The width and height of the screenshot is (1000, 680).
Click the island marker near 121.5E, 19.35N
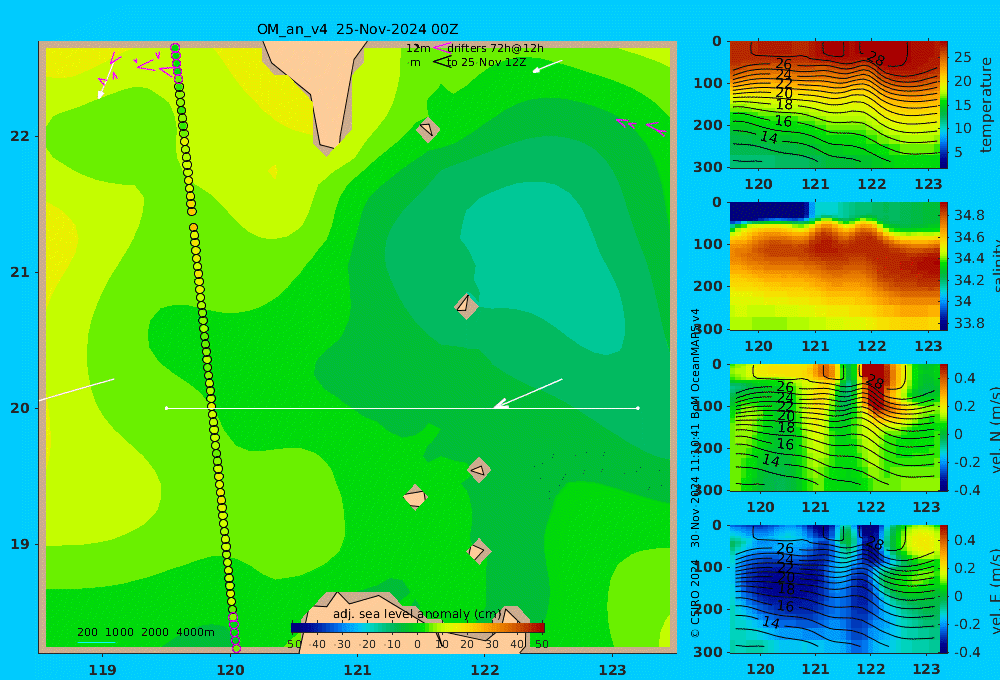click(x=415, y=497)
